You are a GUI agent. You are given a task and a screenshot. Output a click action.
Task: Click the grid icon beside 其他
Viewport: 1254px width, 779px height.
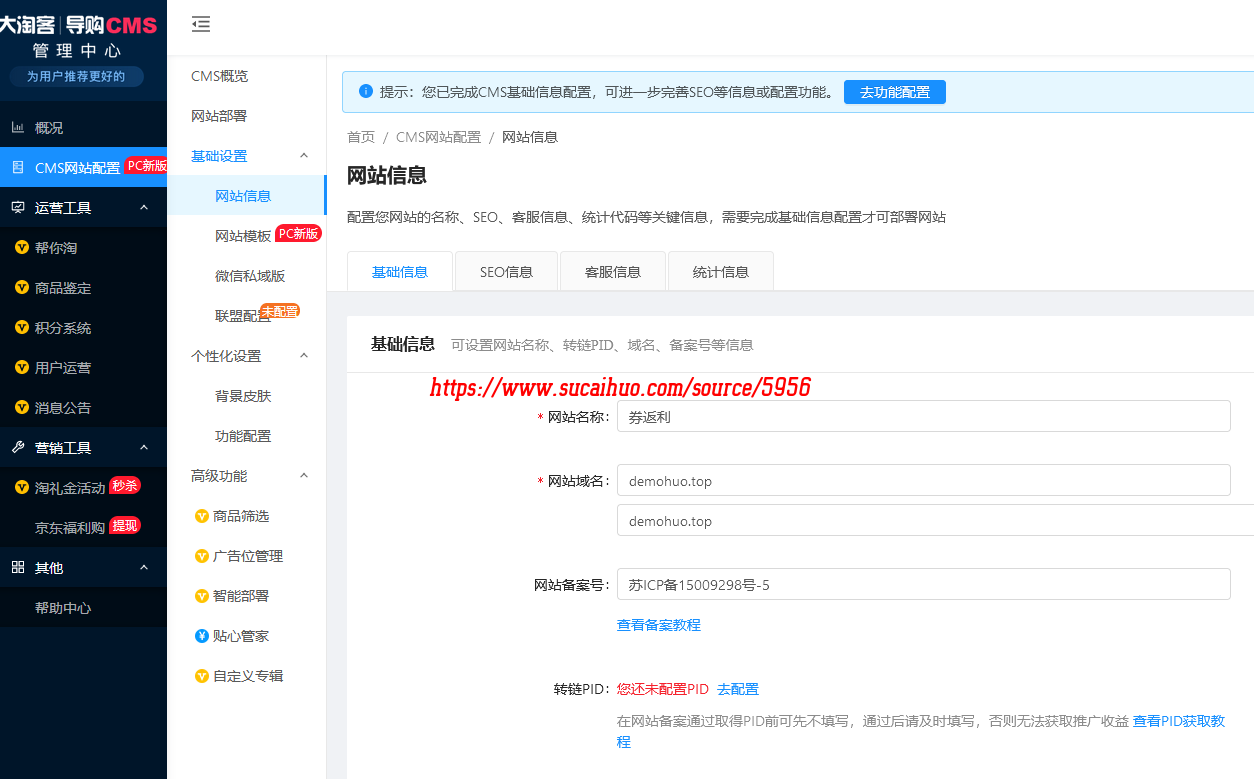[x=18, y=568]
